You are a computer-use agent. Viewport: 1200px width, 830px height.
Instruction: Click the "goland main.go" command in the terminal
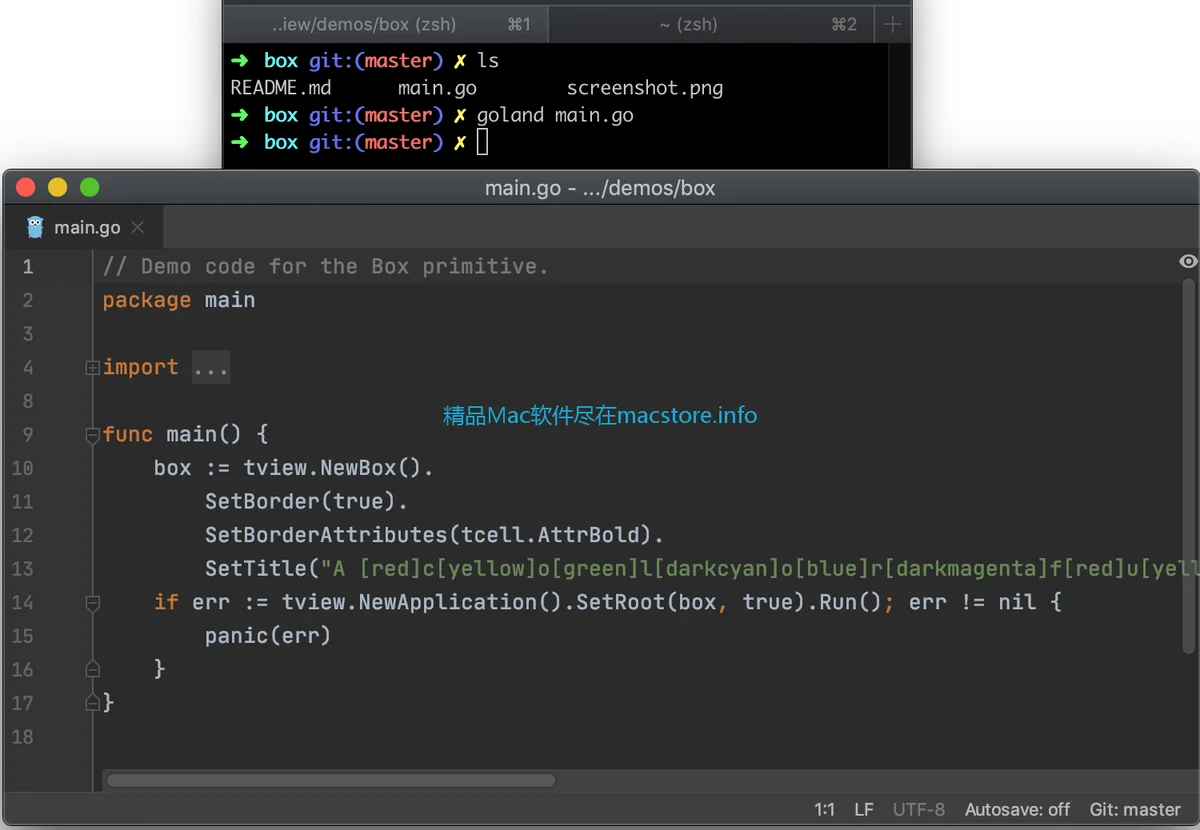(555, 115)
